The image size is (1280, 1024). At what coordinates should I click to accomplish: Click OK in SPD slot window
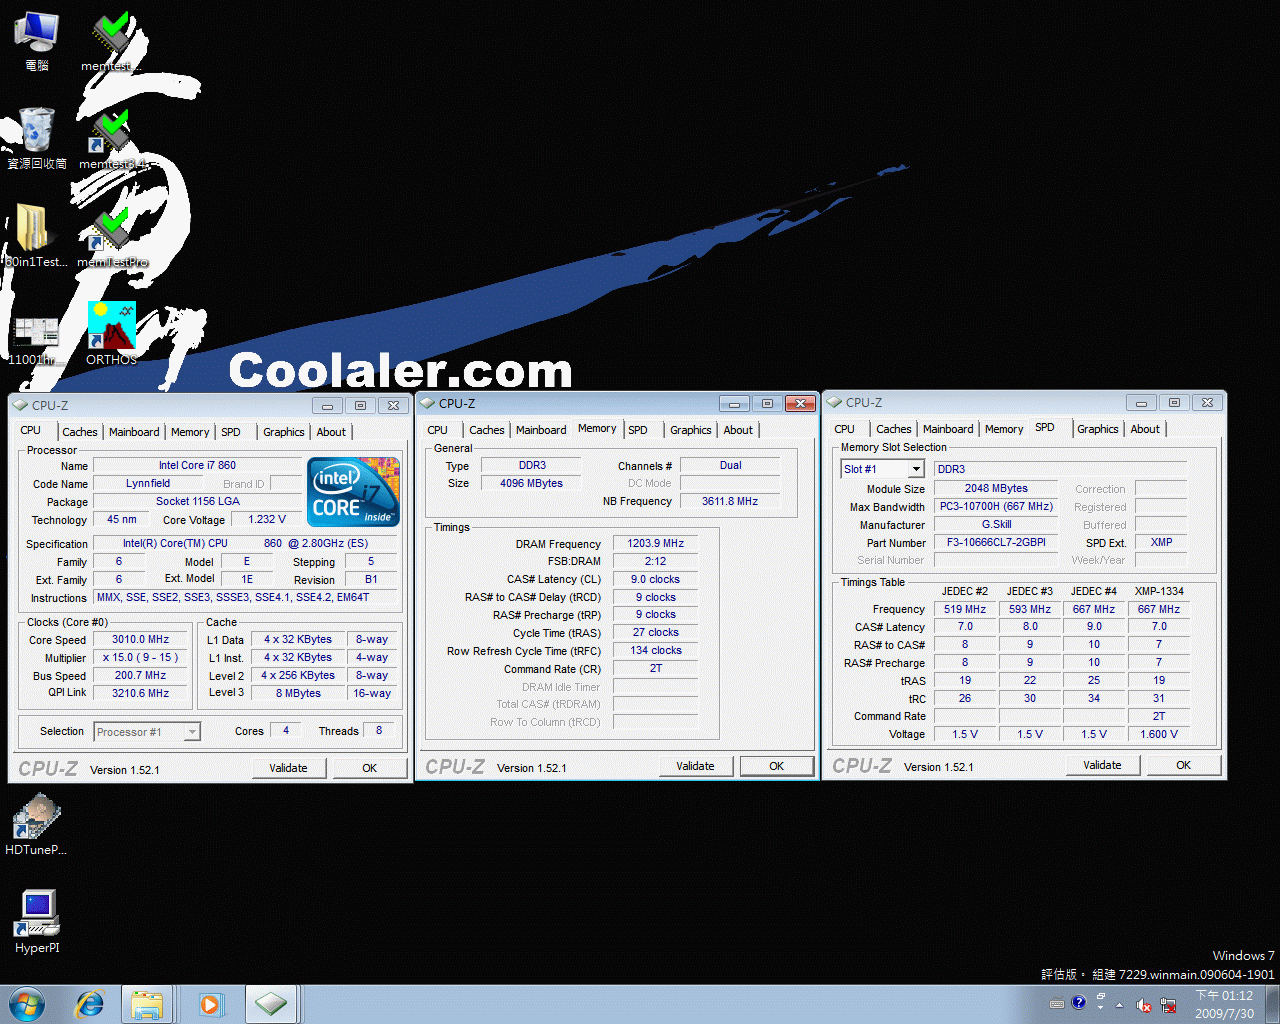pyautogui.click(x=1184, y=765)
